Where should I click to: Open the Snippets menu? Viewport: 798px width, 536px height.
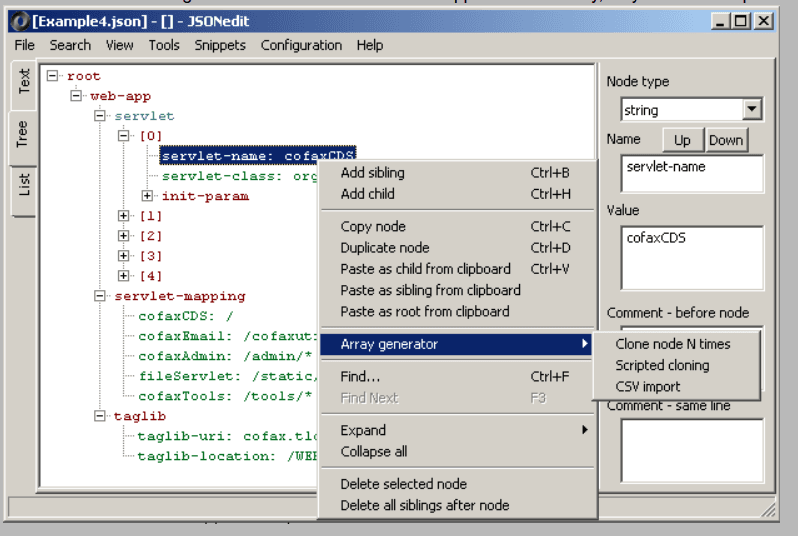tap(220, 45)
